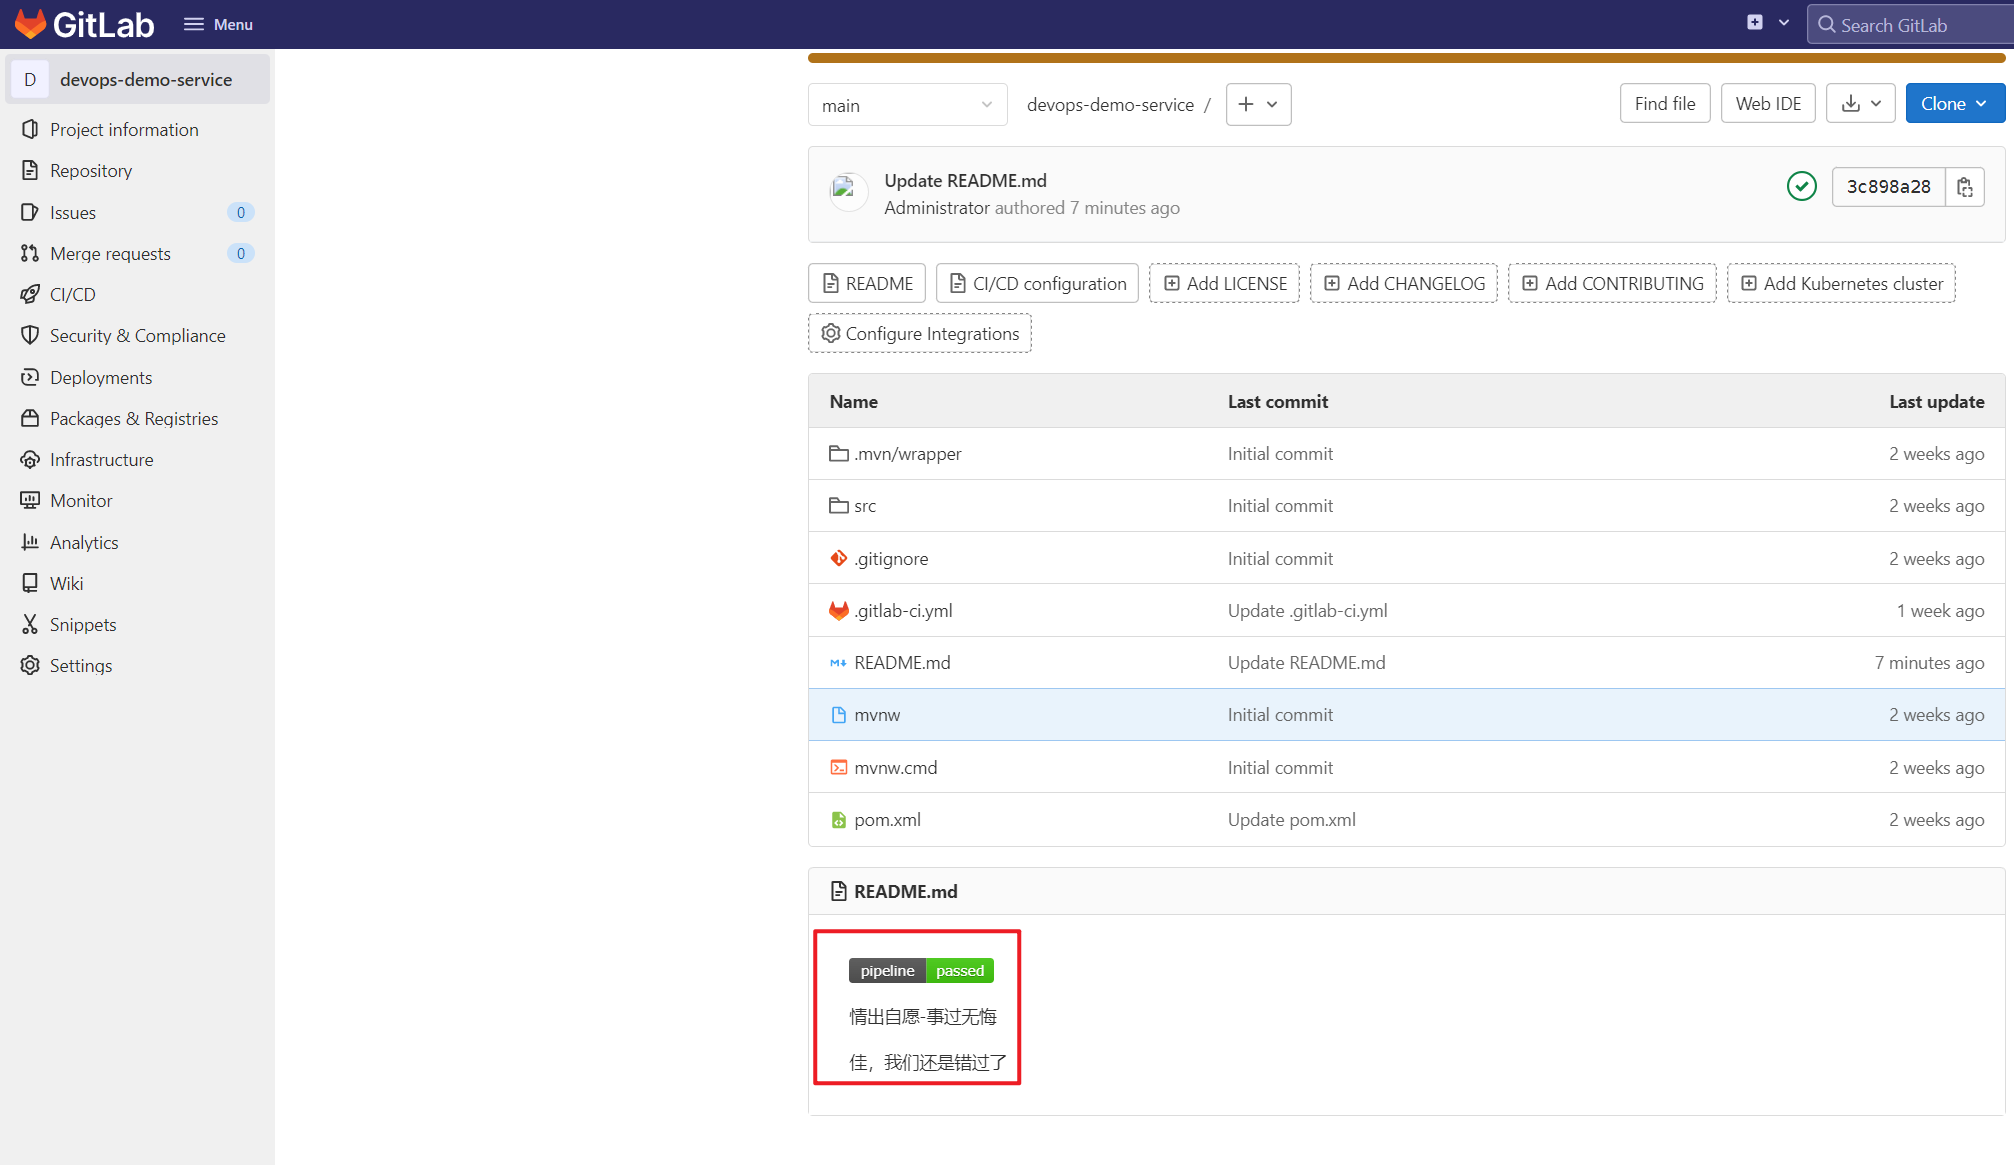Click the Find file button
Screen dimensions: 2014x1165
pos(1664,104)
